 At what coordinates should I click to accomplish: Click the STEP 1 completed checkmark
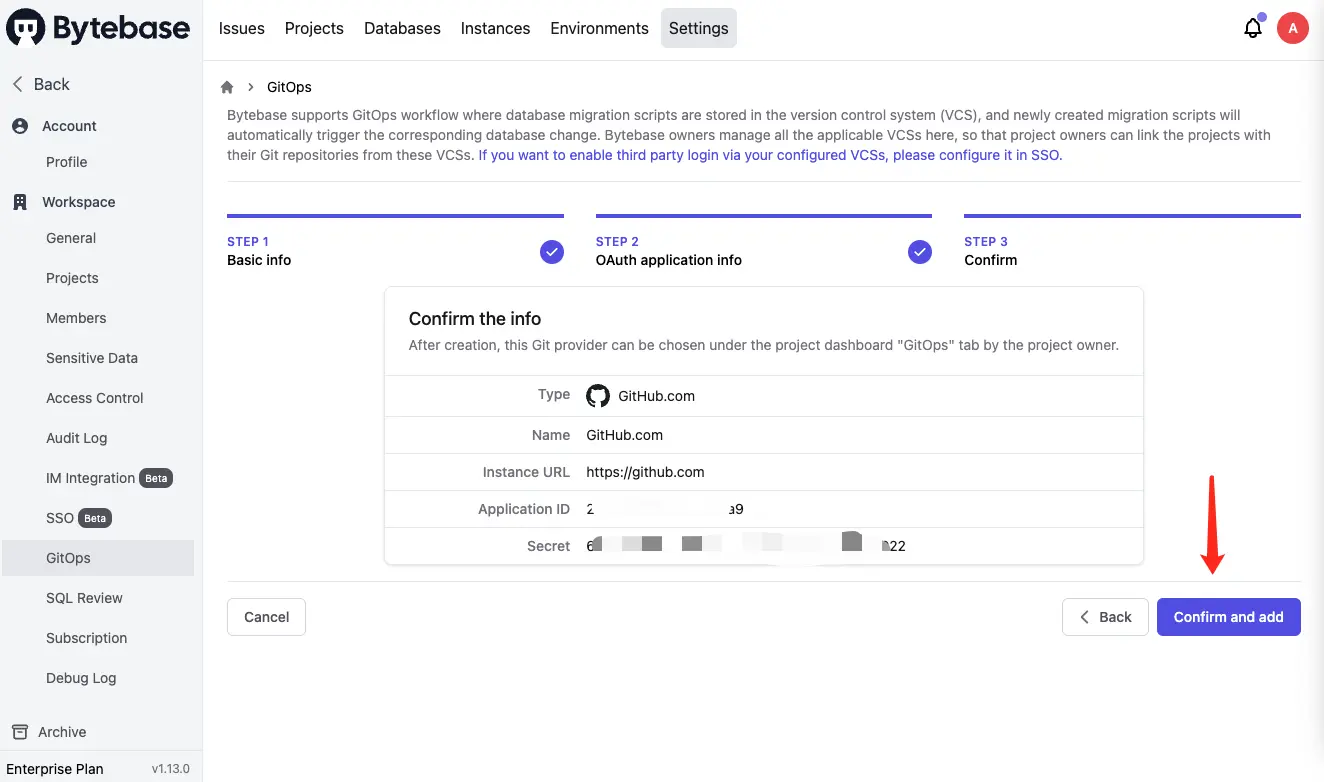[551, 251]
